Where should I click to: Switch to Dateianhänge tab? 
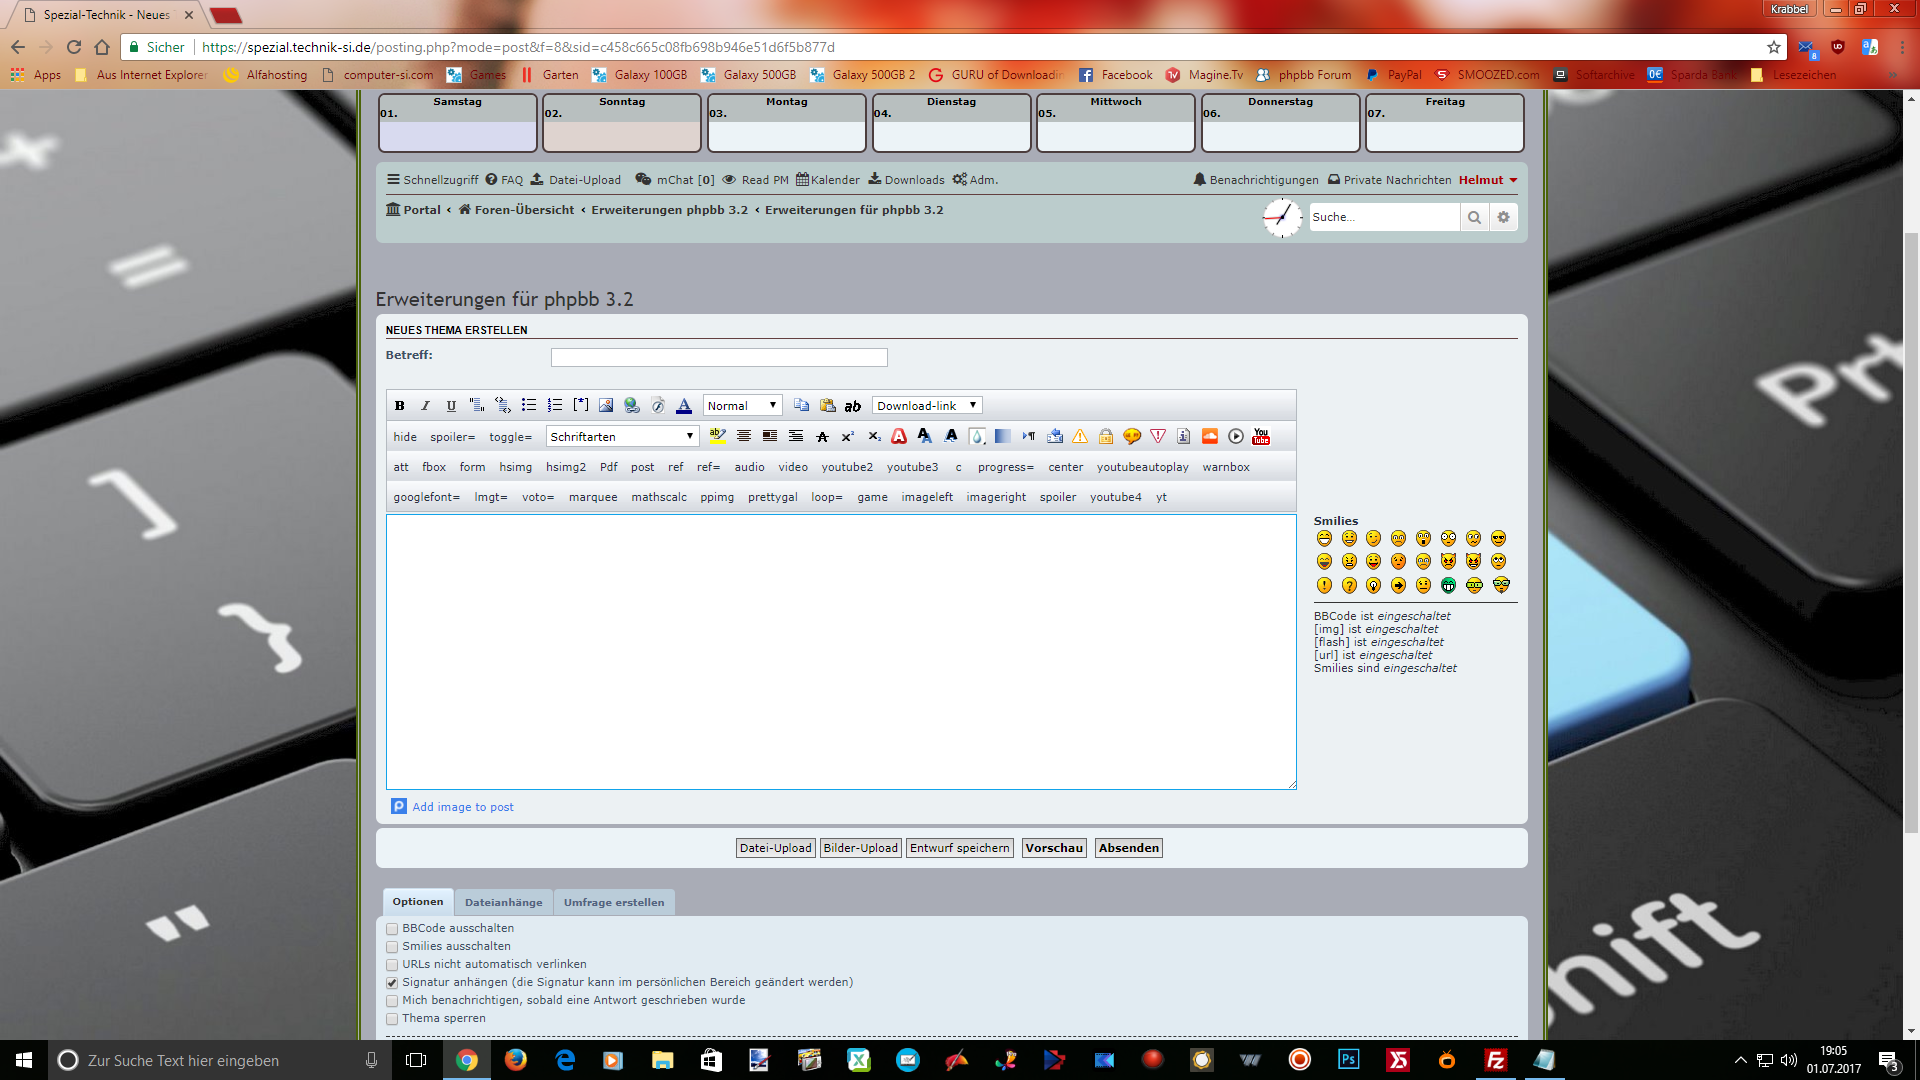[503, 903]
